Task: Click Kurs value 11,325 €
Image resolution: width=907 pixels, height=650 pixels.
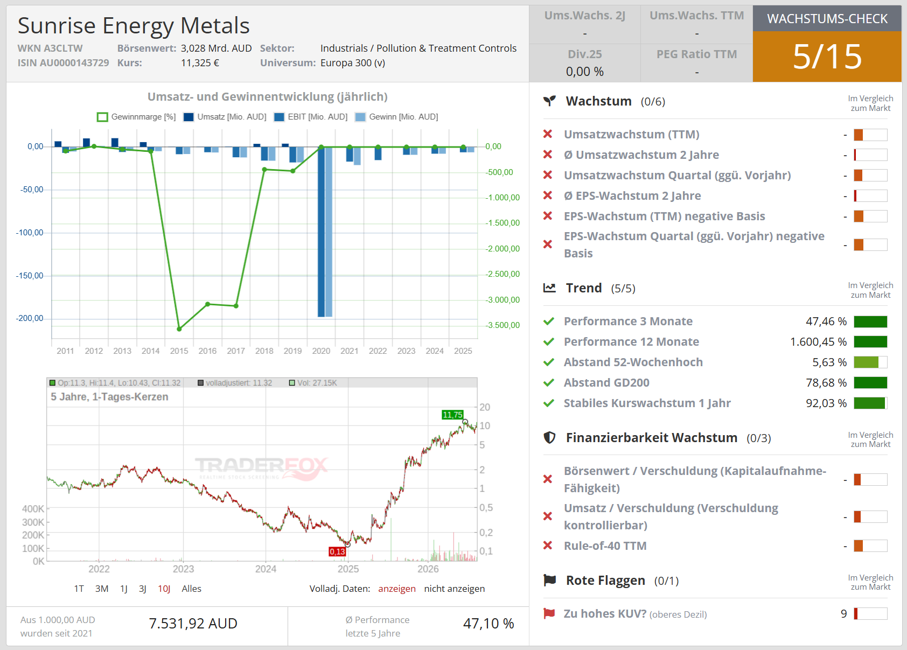Action: coord(200,62)
